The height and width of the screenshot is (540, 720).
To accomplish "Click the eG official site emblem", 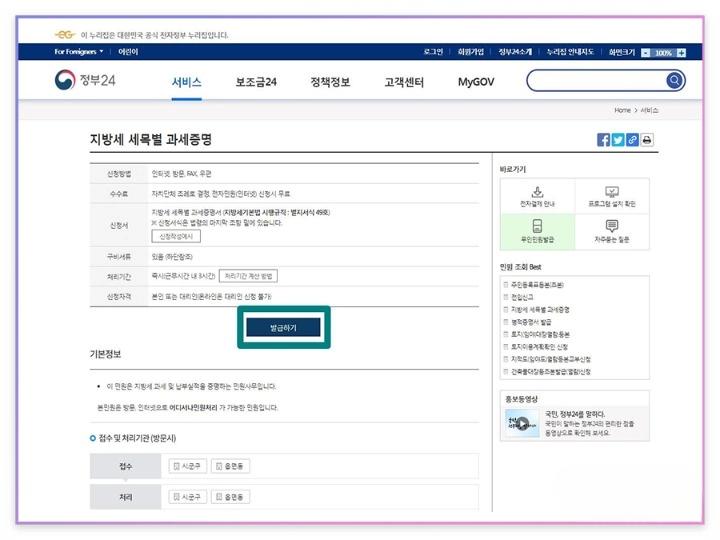I will point(64,35).
